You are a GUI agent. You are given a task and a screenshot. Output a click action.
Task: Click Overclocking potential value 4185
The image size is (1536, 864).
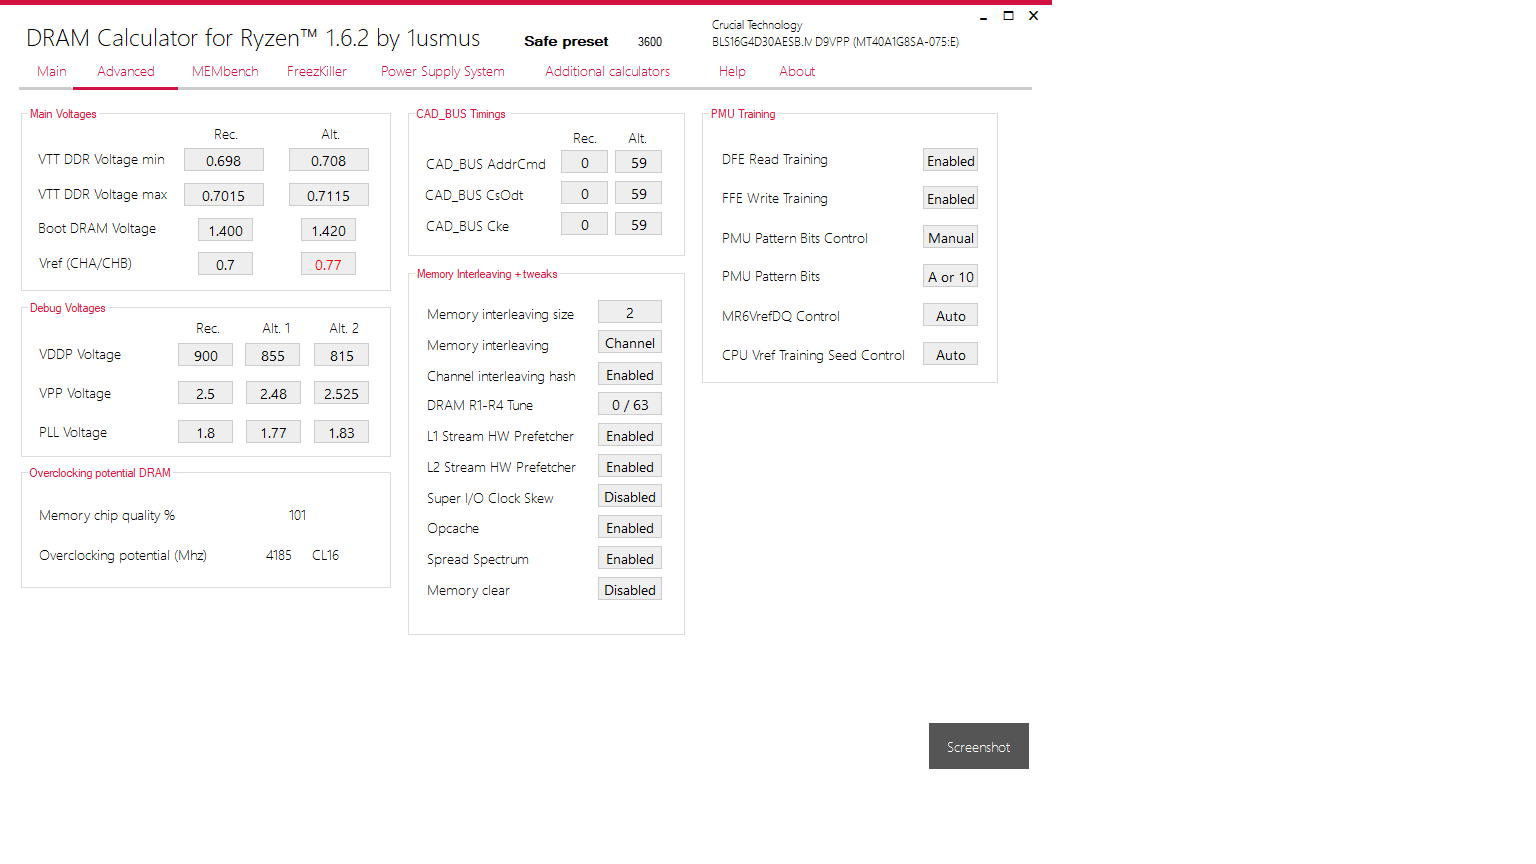tap(279, 555)
